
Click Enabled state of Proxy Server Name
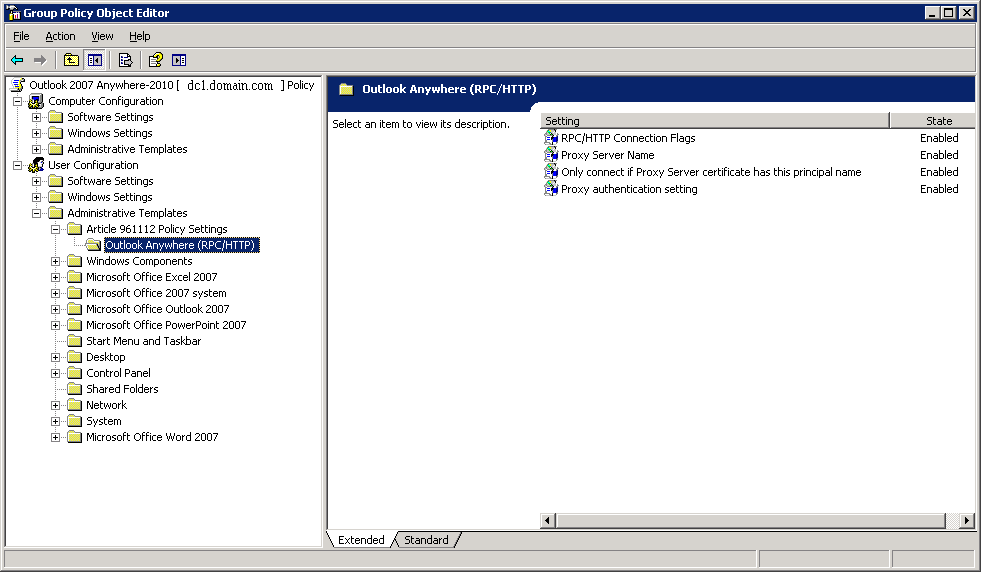[938, 155]
